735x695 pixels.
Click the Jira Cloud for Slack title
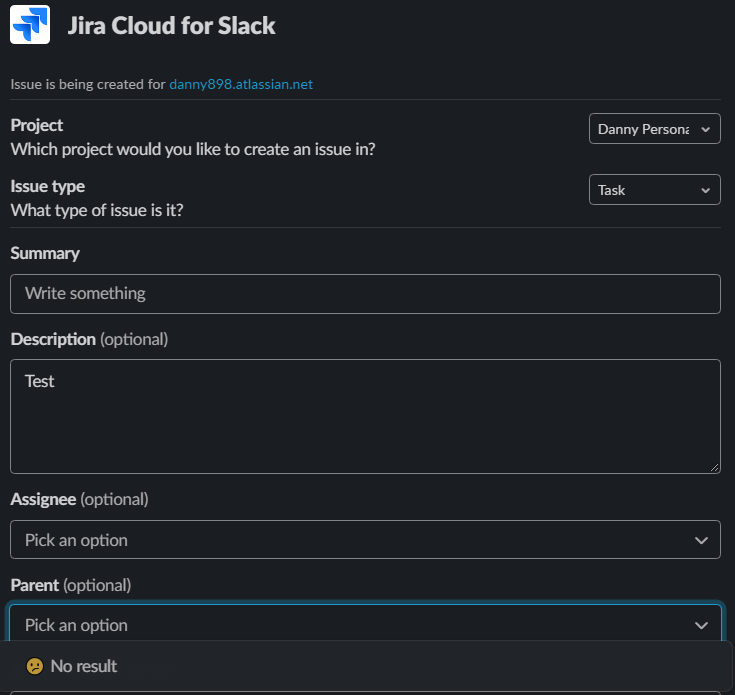pyautogui.click(x=171, y=25)
